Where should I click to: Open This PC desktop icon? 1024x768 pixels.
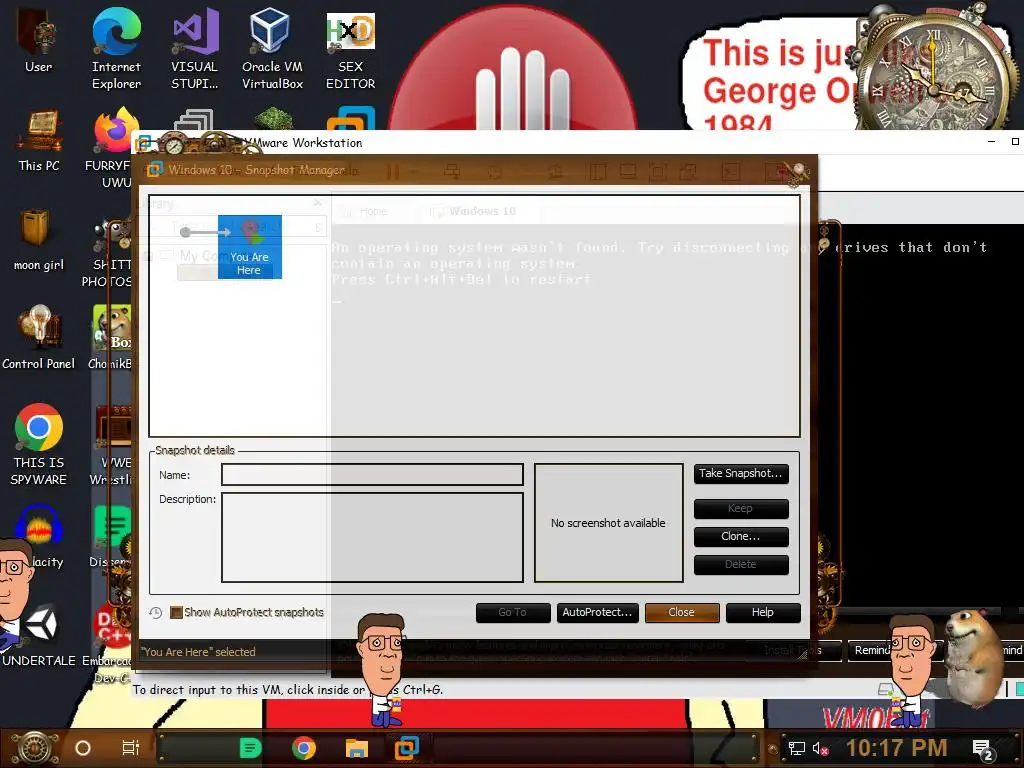[39, 140]
